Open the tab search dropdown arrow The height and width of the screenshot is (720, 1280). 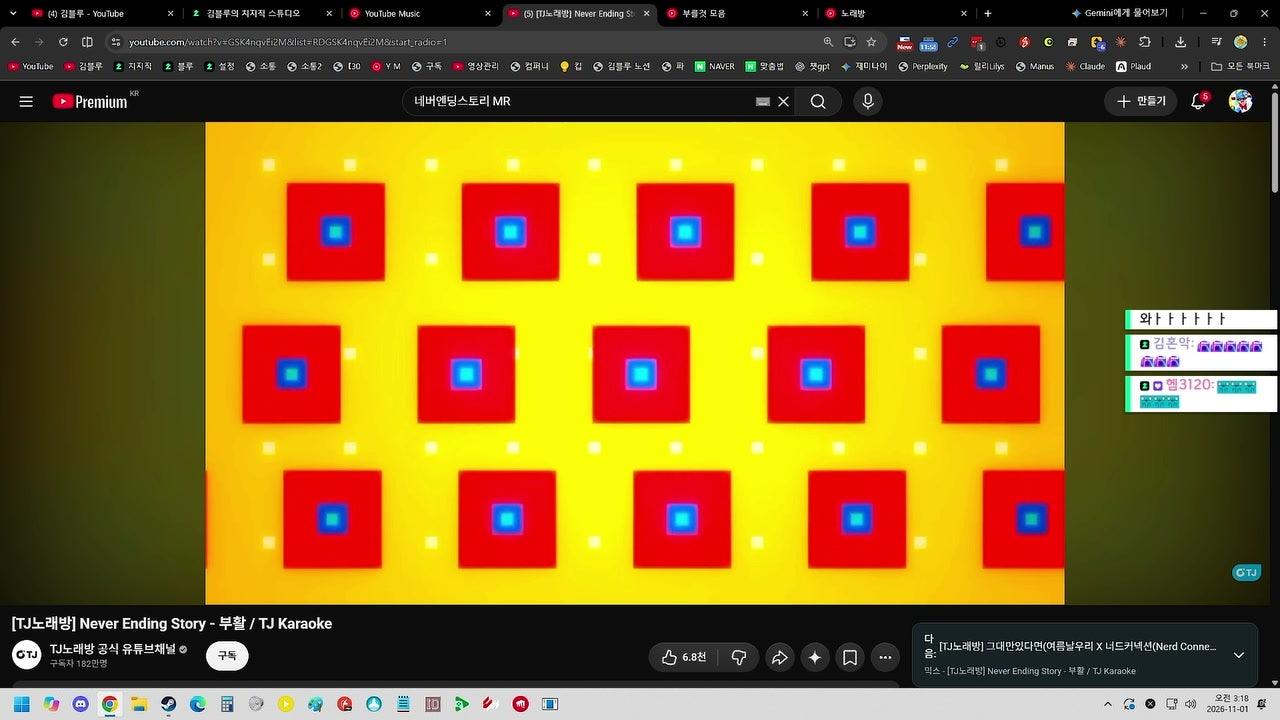pyautogui.click(x=13, y=13)
